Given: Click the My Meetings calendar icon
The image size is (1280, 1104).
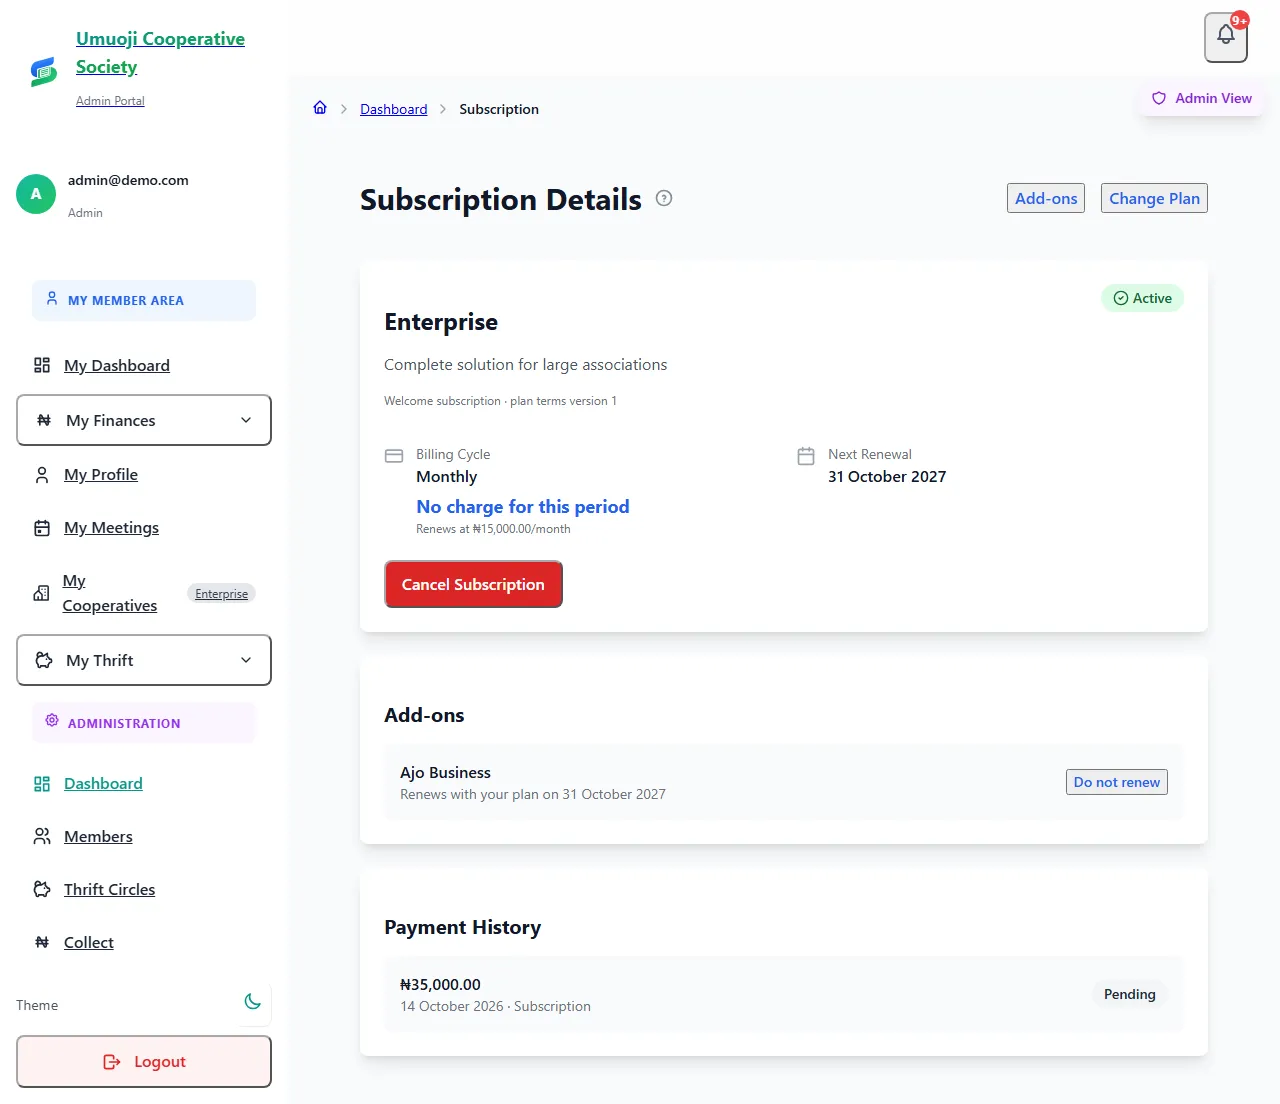Looking at the screenshot, I should point(42,528).
